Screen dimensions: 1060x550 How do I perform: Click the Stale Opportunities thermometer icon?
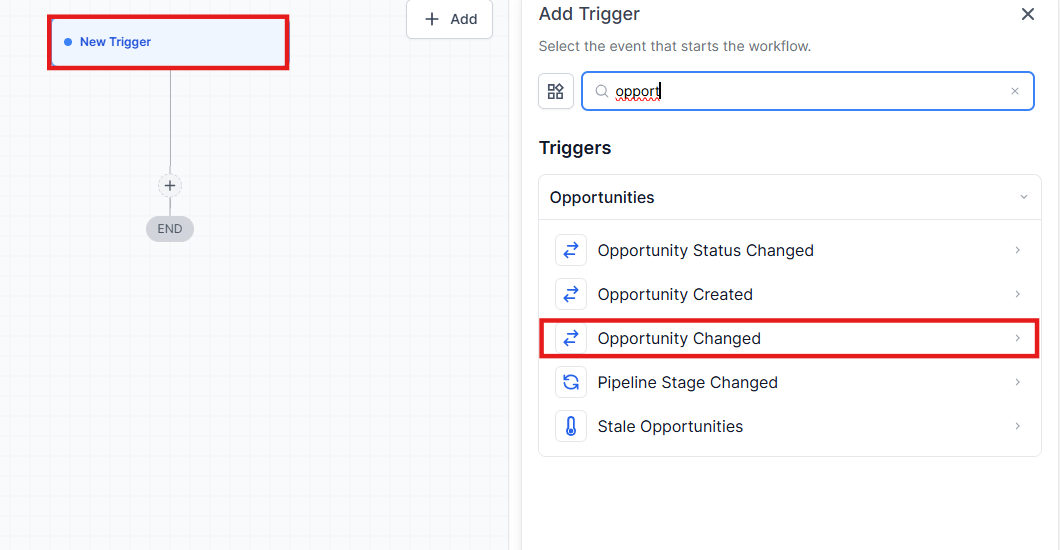coord(571,427)
